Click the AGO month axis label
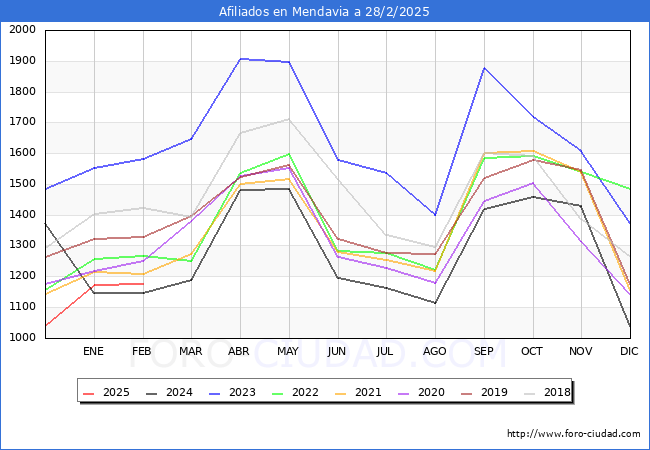 (434, 351)
